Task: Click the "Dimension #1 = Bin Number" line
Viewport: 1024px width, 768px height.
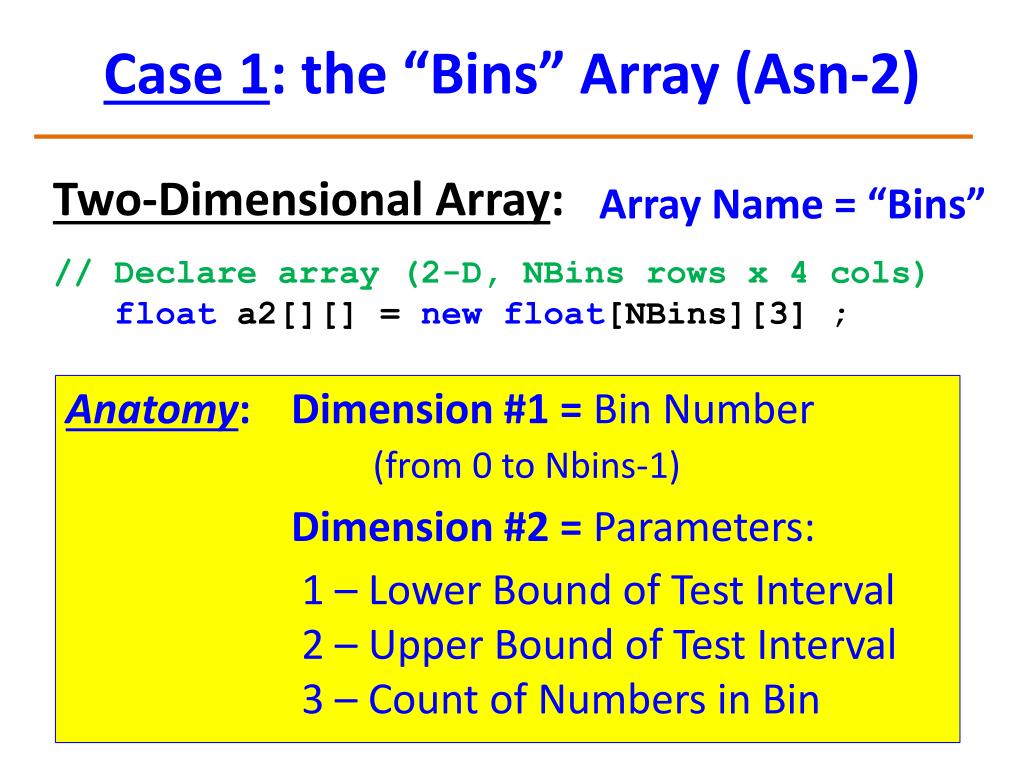Action: [552, 409]
